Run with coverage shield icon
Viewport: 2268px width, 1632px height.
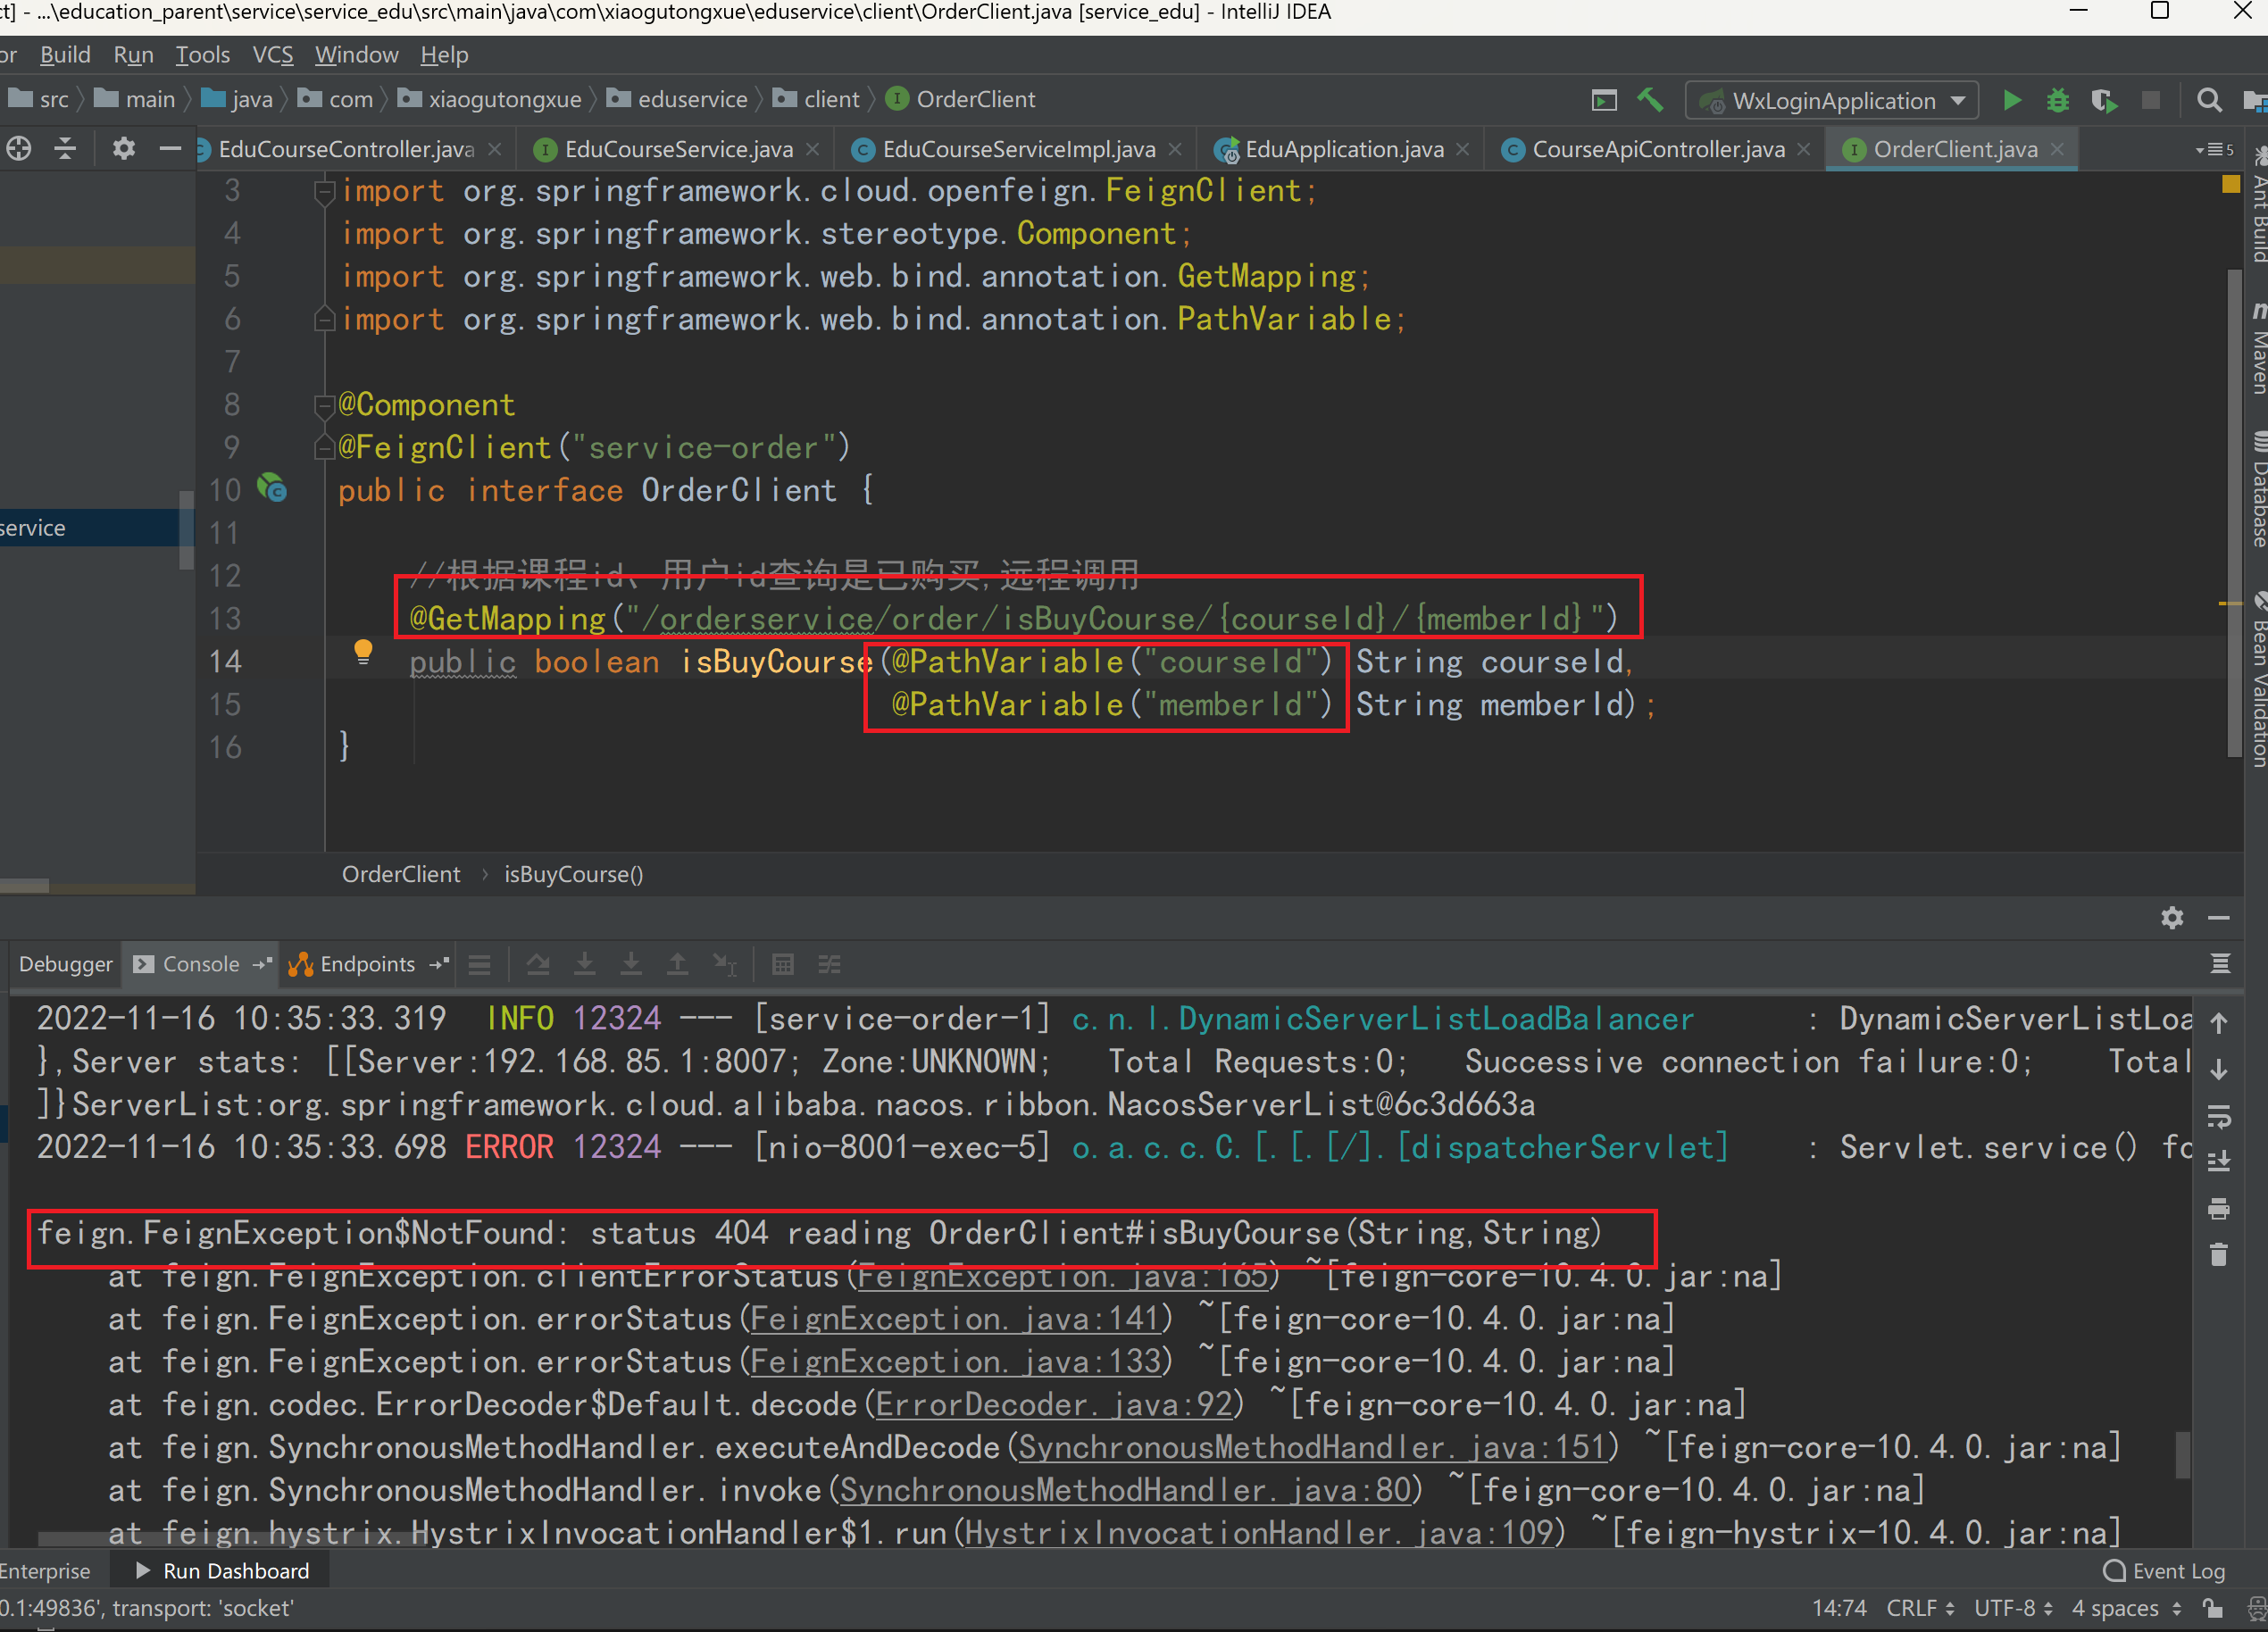pyautogui.click(x=2103, y=100)
